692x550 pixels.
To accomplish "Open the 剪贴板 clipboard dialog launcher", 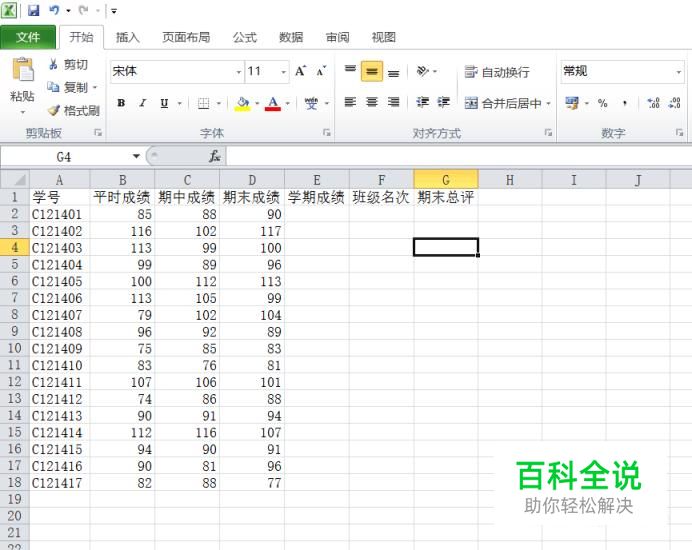I will coord(98,132).
